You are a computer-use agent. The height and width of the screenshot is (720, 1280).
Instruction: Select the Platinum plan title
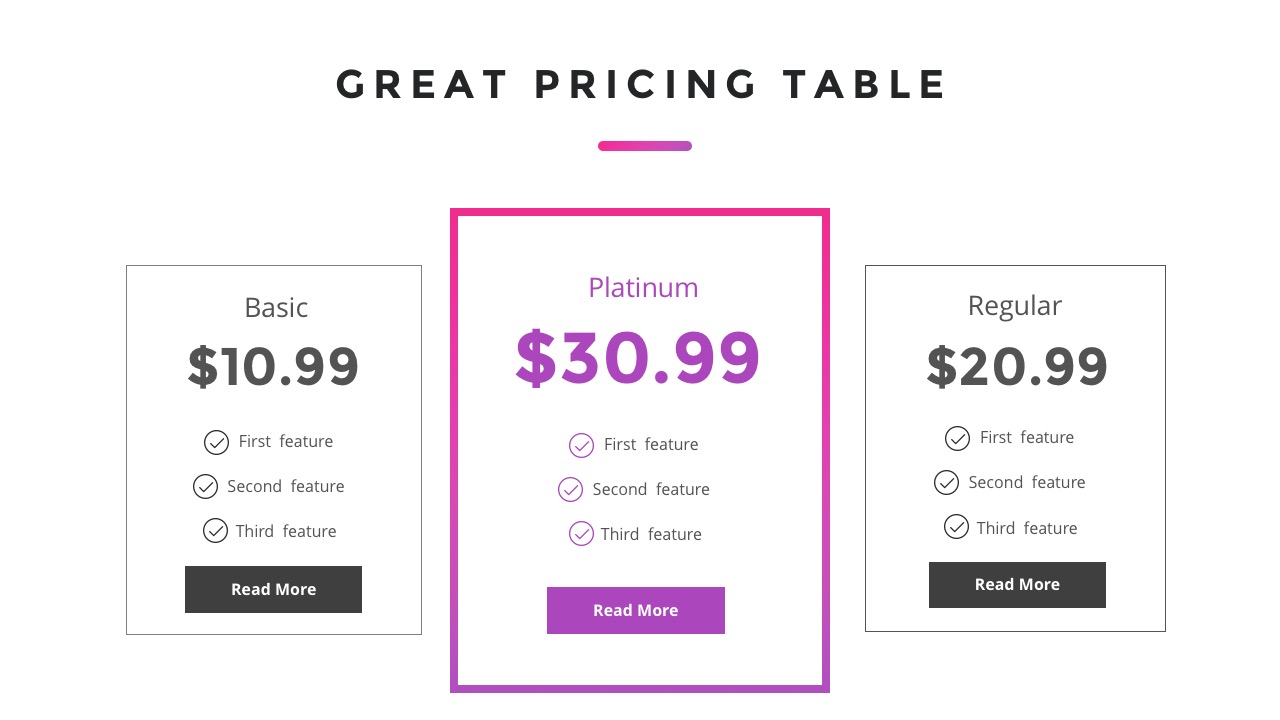[x=643, y=288]
